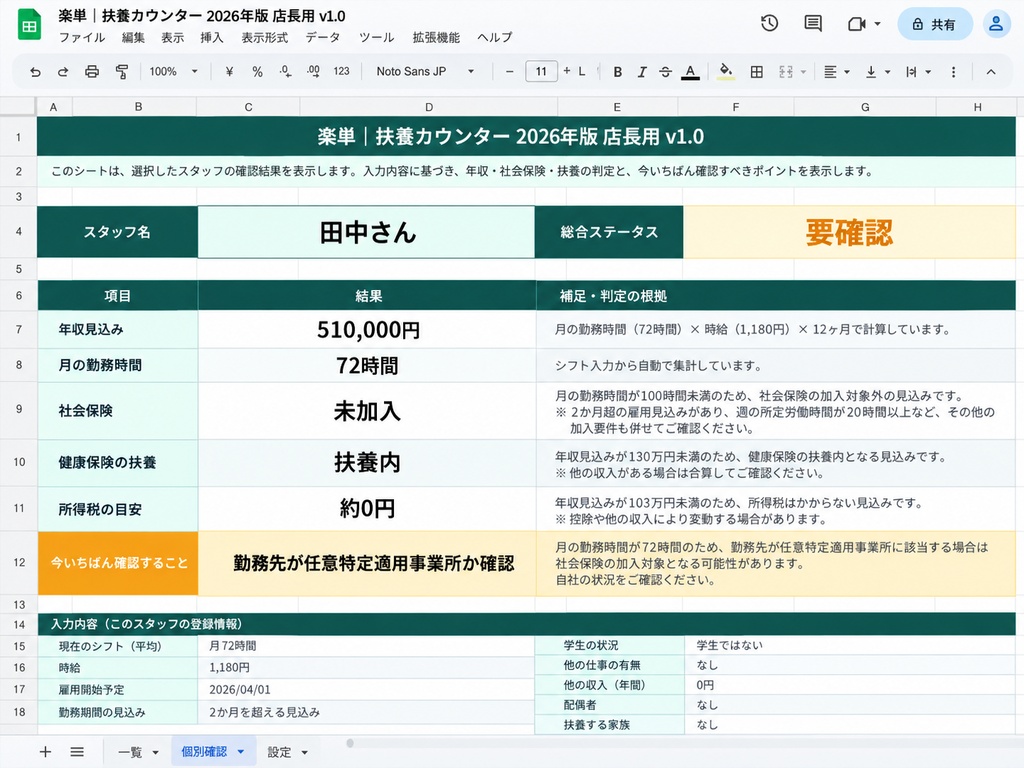1024x768 pixels.
Task: Switch to the 一覧 sheet tab
Action: (x=138, y=752)
